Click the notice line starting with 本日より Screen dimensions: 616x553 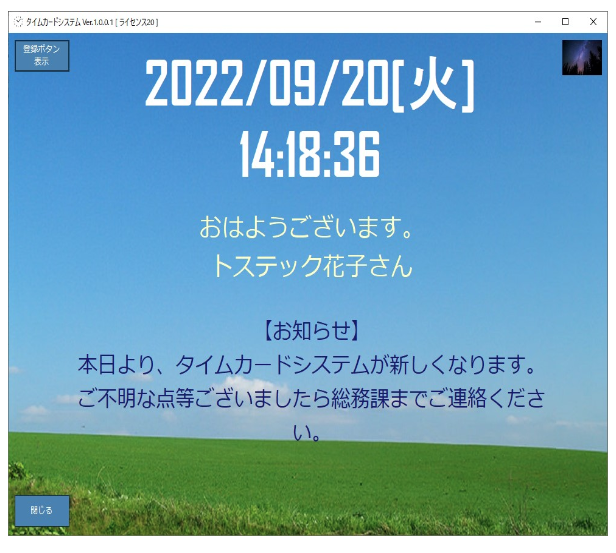310,362
